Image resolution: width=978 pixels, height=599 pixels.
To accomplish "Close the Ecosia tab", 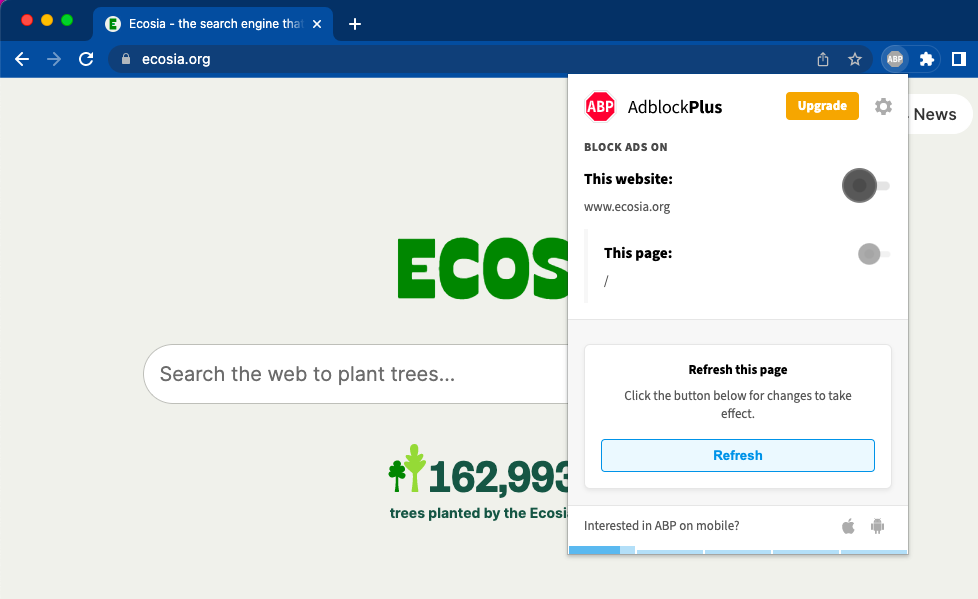I will pos(317,24).
